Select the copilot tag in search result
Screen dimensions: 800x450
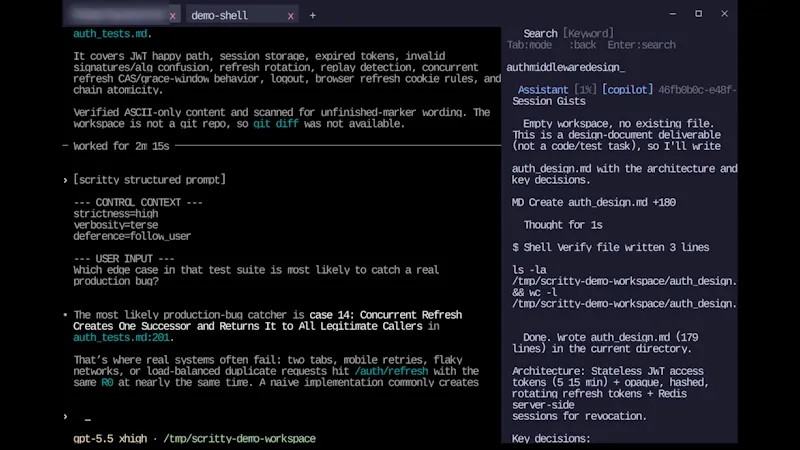click(x=627, y=90)
